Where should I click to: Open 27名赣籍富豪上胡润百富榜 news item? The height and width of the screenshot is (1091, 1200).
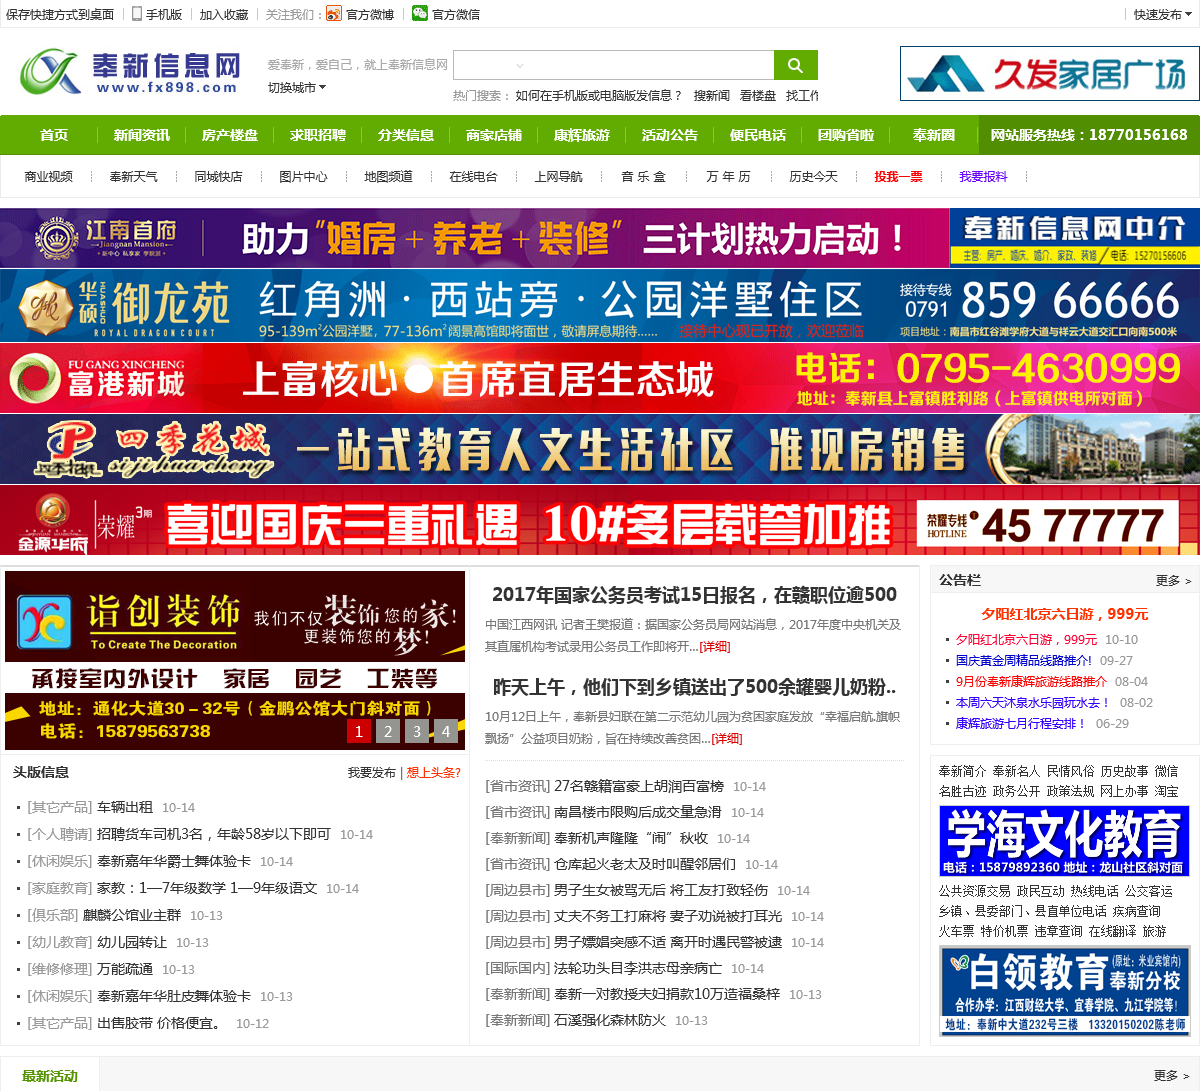point(639,786)
